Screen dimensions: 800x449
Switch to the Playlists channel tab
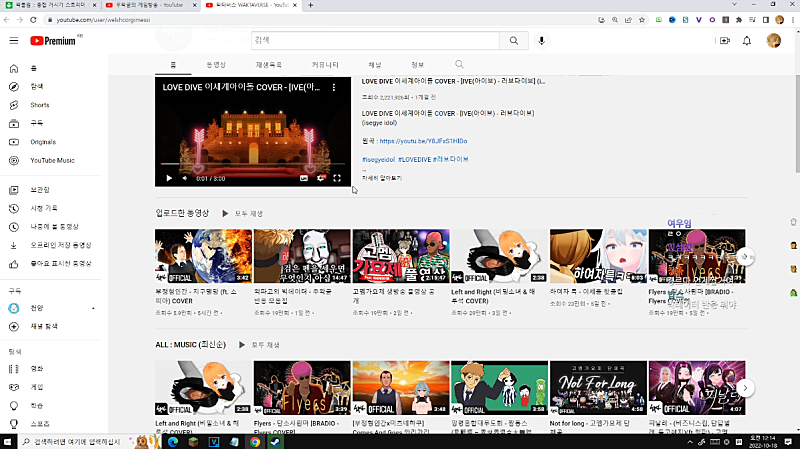pos(268,65)
